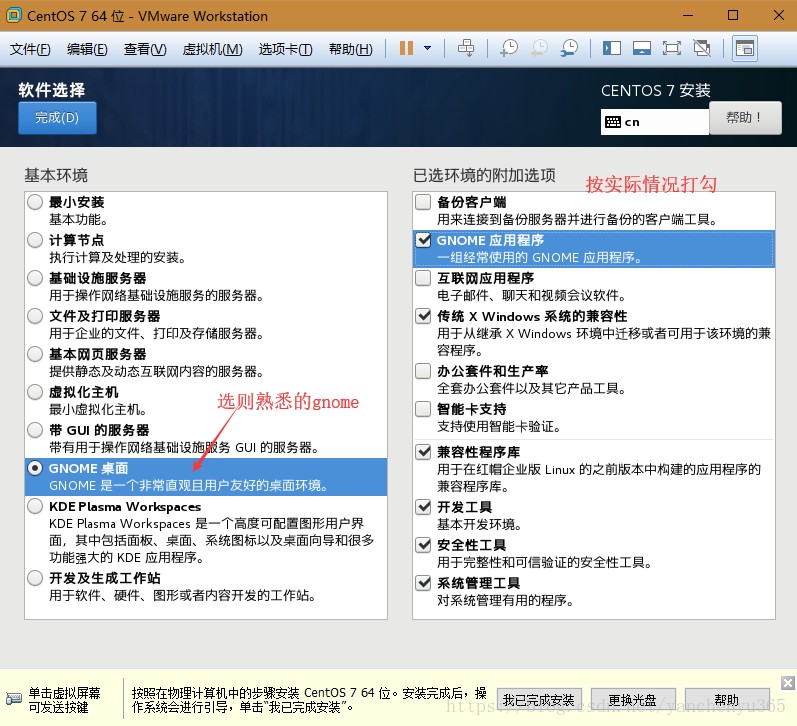This screenshot has height=726, width=797.
Task: Open the 文件(F) menu
Action: tap(30, 49)
